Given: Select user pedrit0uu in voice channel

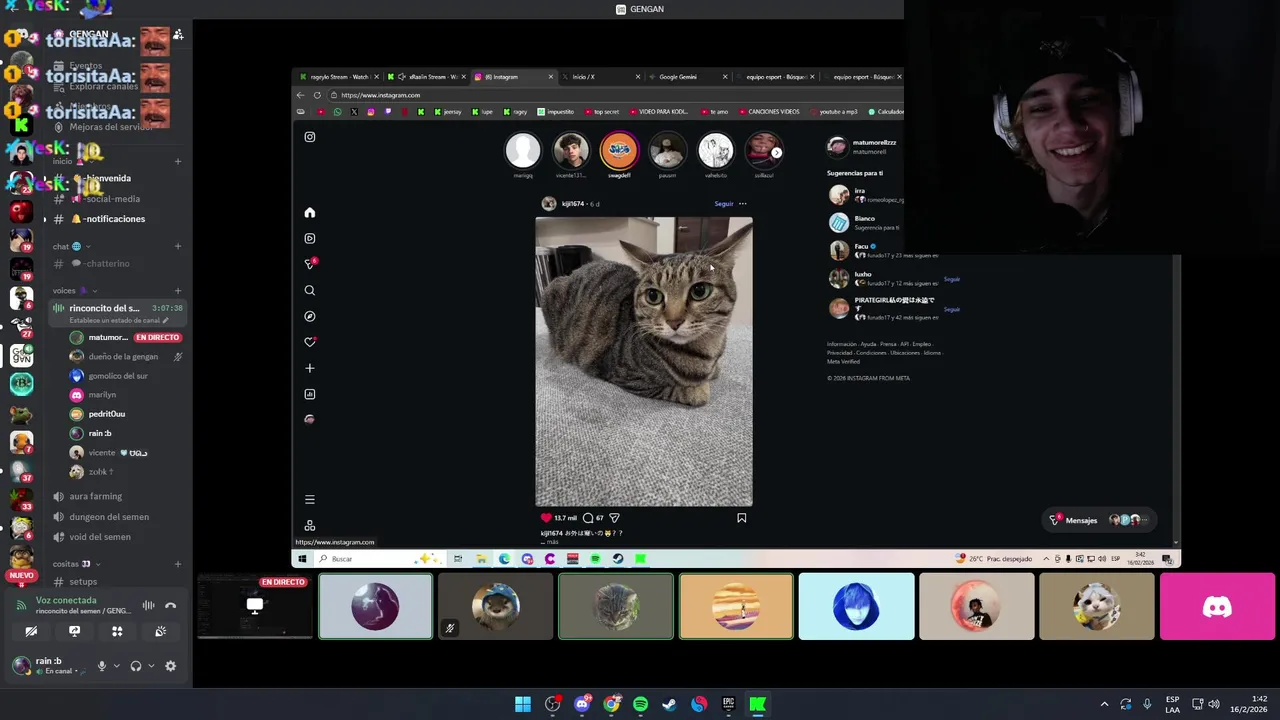Looking at the screenshot, I should pyautogui.click(x=125, y=414).
